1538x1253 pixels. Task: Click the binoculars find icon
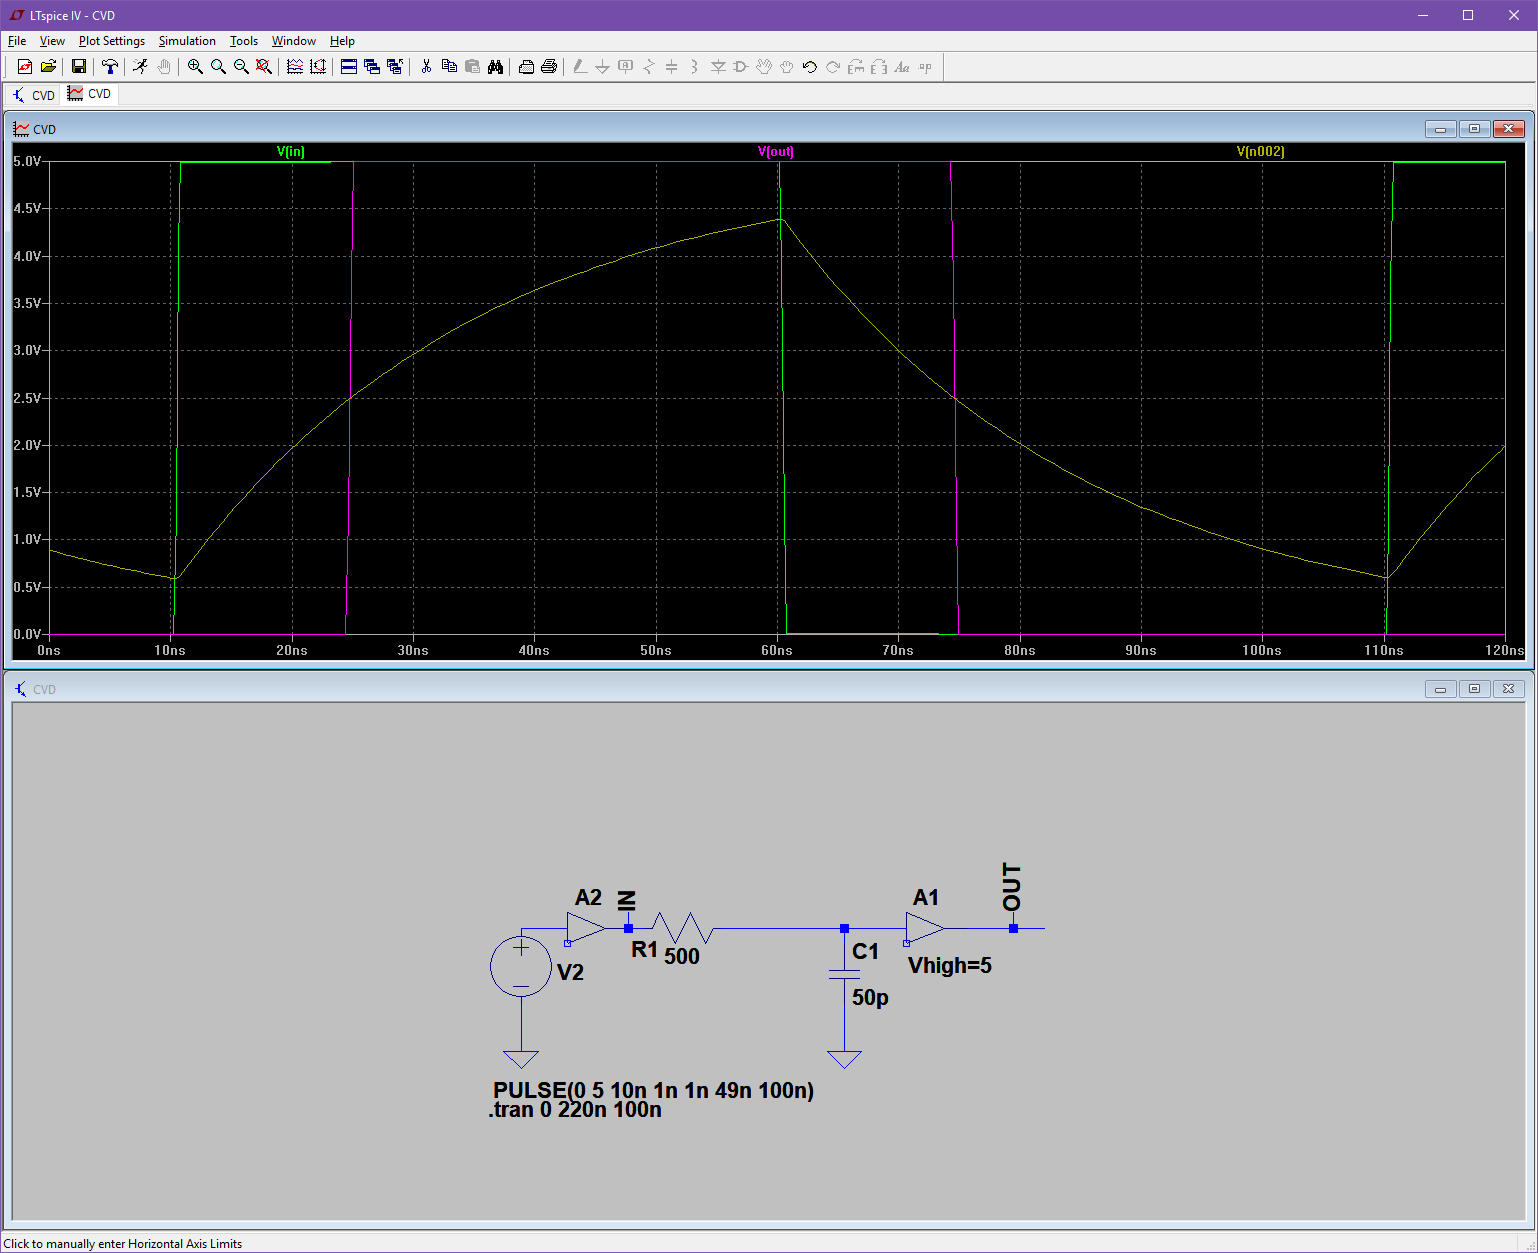click(495, 67)
